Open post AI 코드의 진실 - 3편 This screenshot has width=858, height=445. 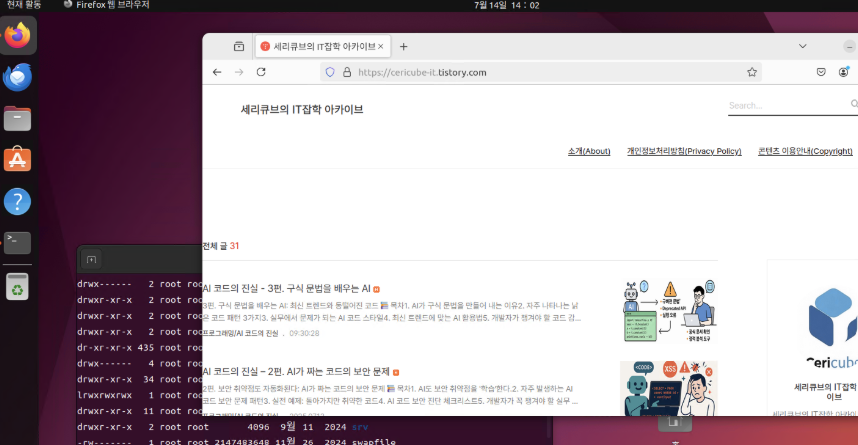(x=286, y=288)
